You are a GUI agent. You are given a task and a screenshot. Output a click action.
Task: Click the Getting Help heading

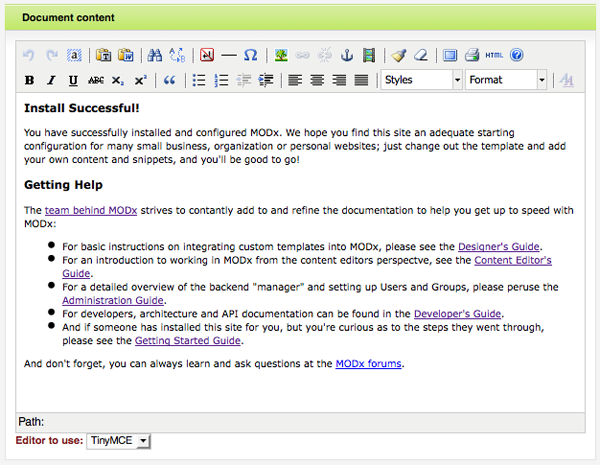click(x=63, y=185)
